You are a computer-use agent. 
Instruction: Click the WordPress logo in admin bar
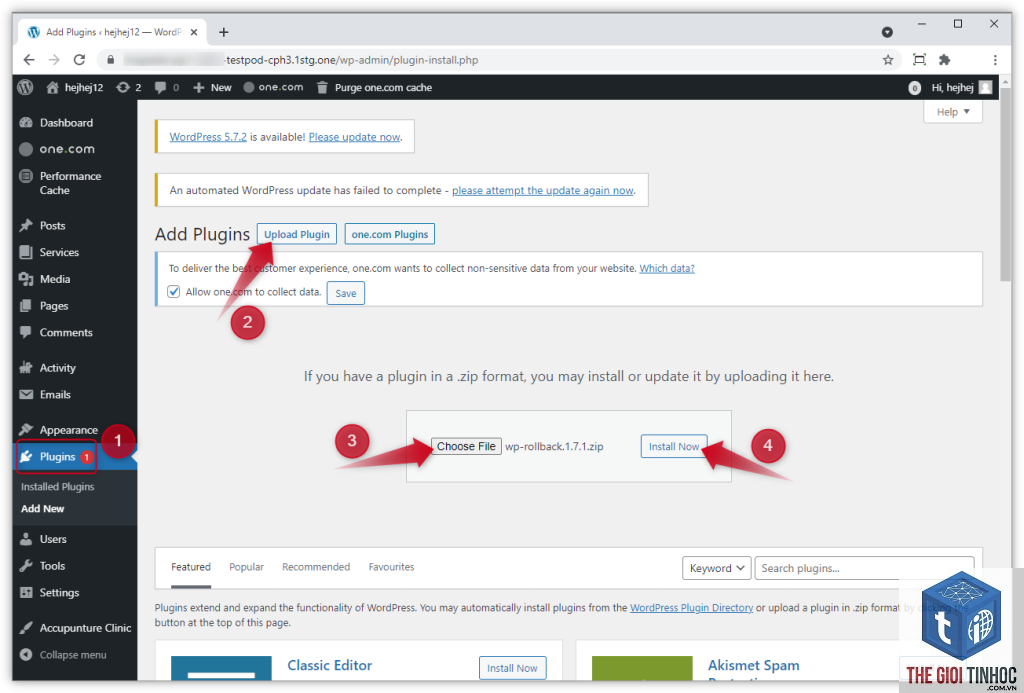(25, 87)
